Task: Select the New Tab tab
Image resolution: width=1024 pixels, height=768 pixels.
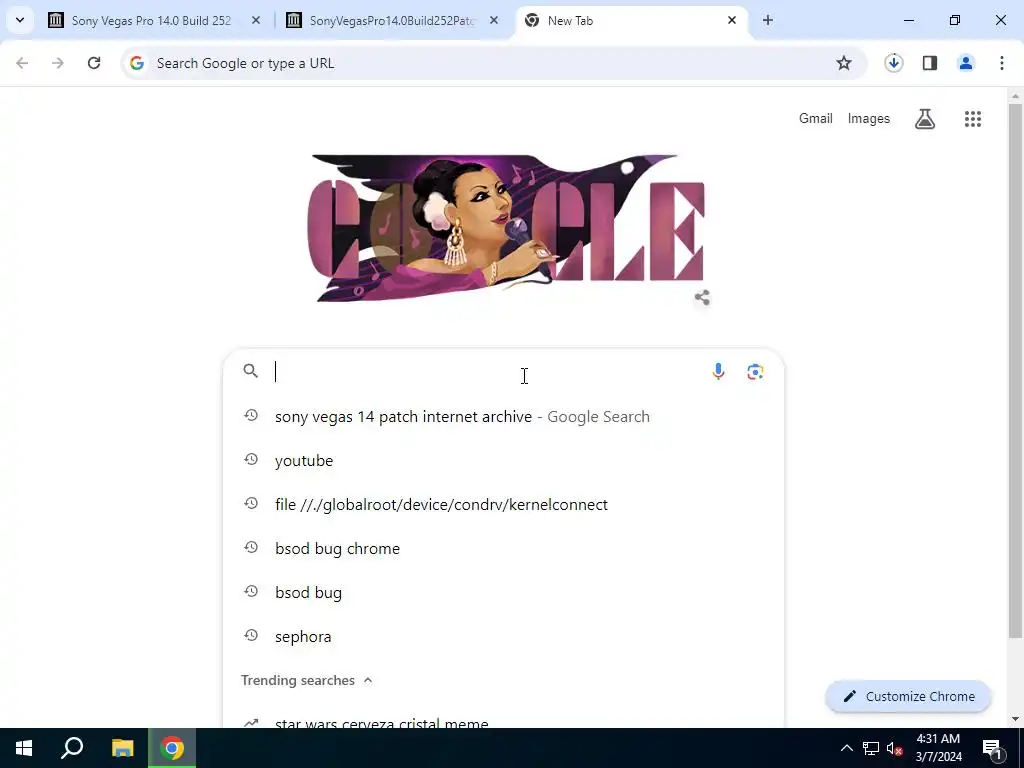Action: (632, 20)
